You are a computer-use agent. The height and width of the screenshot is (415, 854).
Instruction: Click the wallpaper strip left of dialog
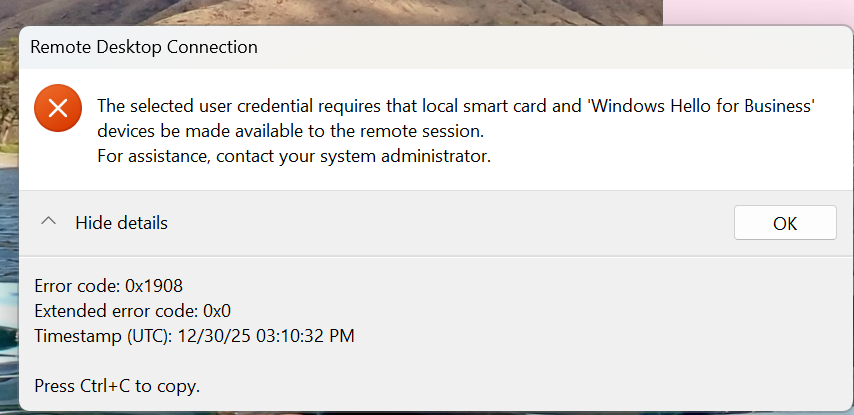pyautogui.click(x=9, y=250)
